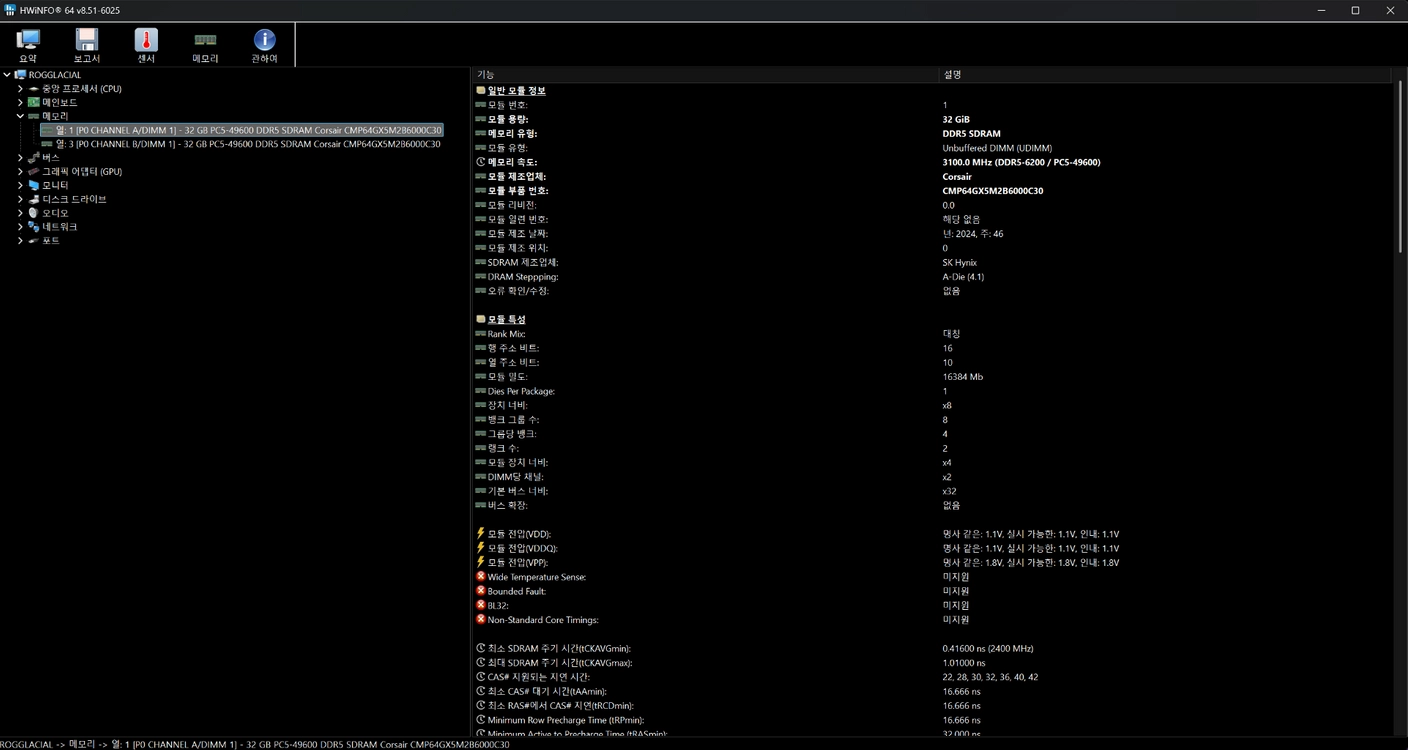Viewport: 1408px width, 750px height.
Task: Click the ROGGLACIAL computer icon in tree
Action: pos(20,75)
